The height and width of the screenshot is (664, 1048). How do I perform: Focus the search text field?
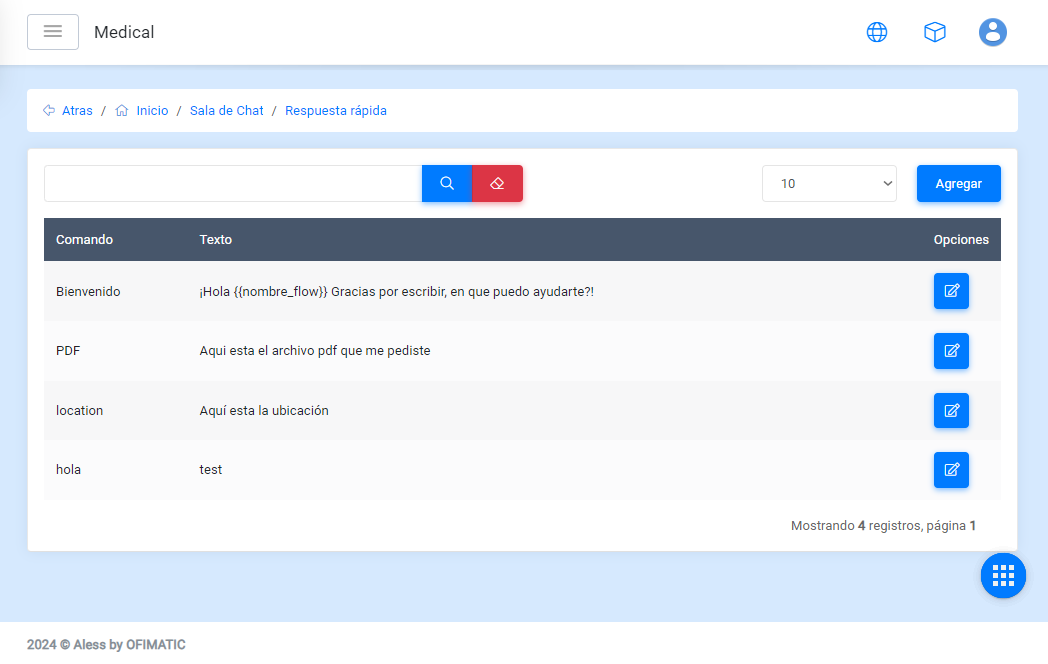[233, 184]
